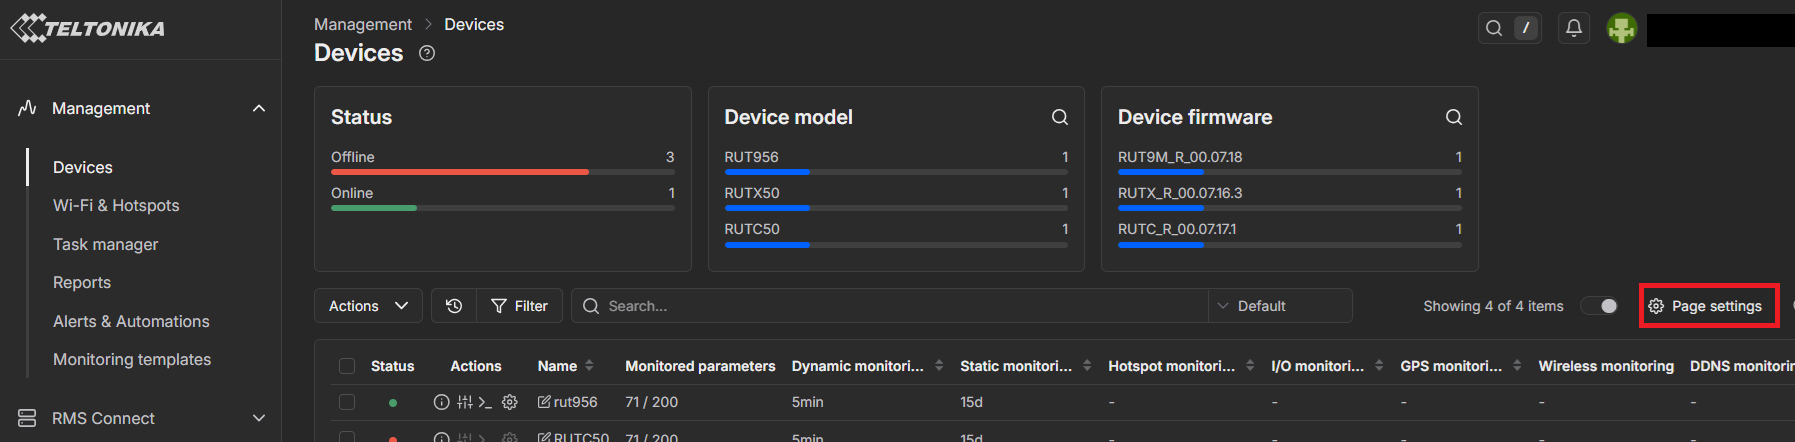Search device models with magnifier icon

(x=1059, y=117)
